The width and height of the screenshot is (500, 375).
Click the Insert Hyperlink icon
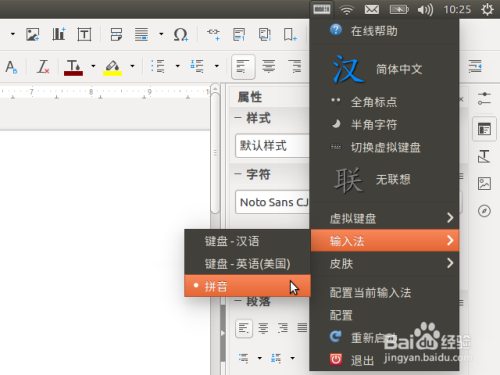pyautogui.click(x=213, y=34)
